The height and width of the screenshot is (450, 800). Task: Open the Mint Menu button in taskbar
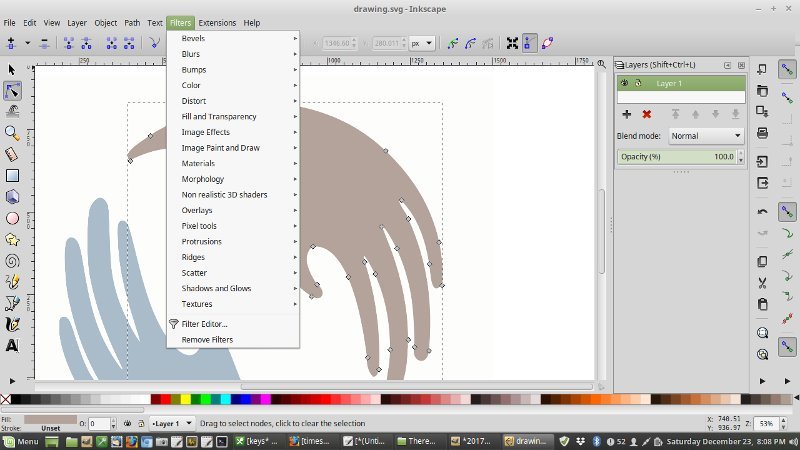tap(21, 441)
